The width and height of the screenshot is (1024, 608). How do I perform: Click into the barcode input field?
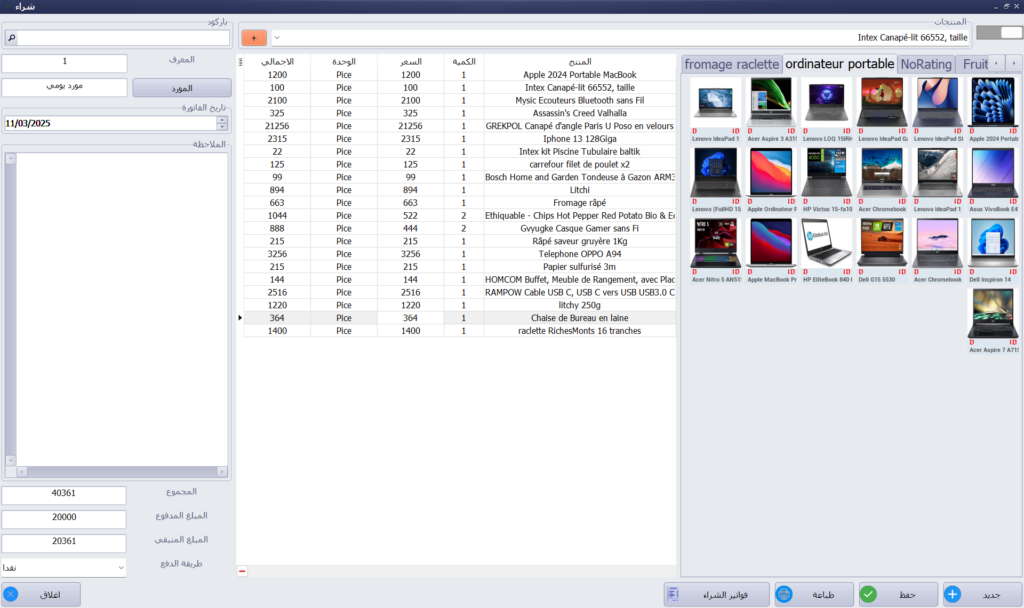123,38
